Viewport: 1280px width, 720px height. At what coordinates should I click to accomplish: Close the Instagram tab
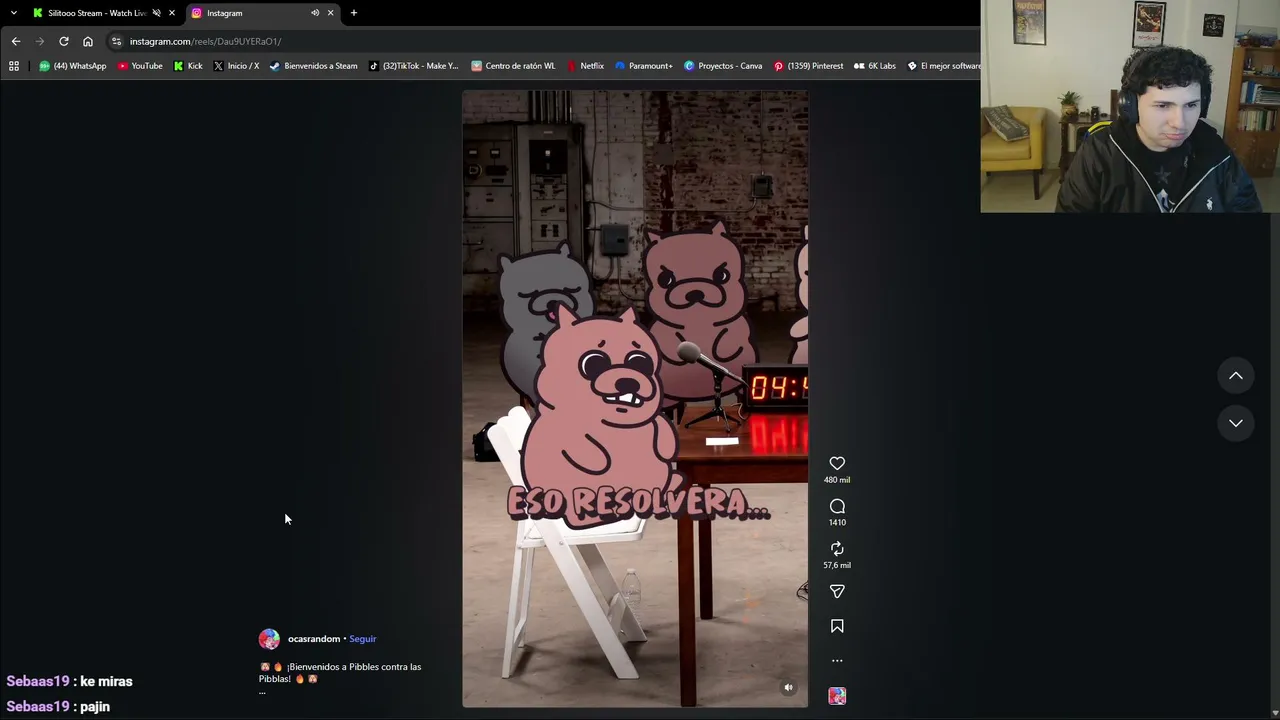331,13
